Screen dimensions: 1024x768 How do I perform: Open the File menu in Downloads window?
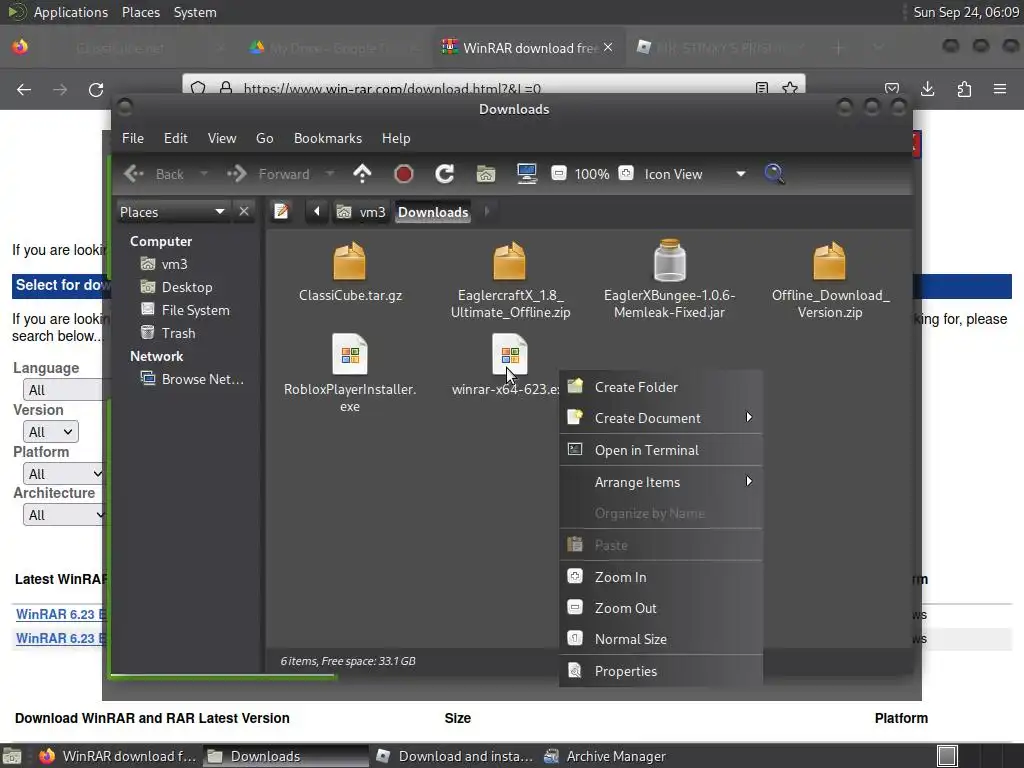(x=133, y=138)
